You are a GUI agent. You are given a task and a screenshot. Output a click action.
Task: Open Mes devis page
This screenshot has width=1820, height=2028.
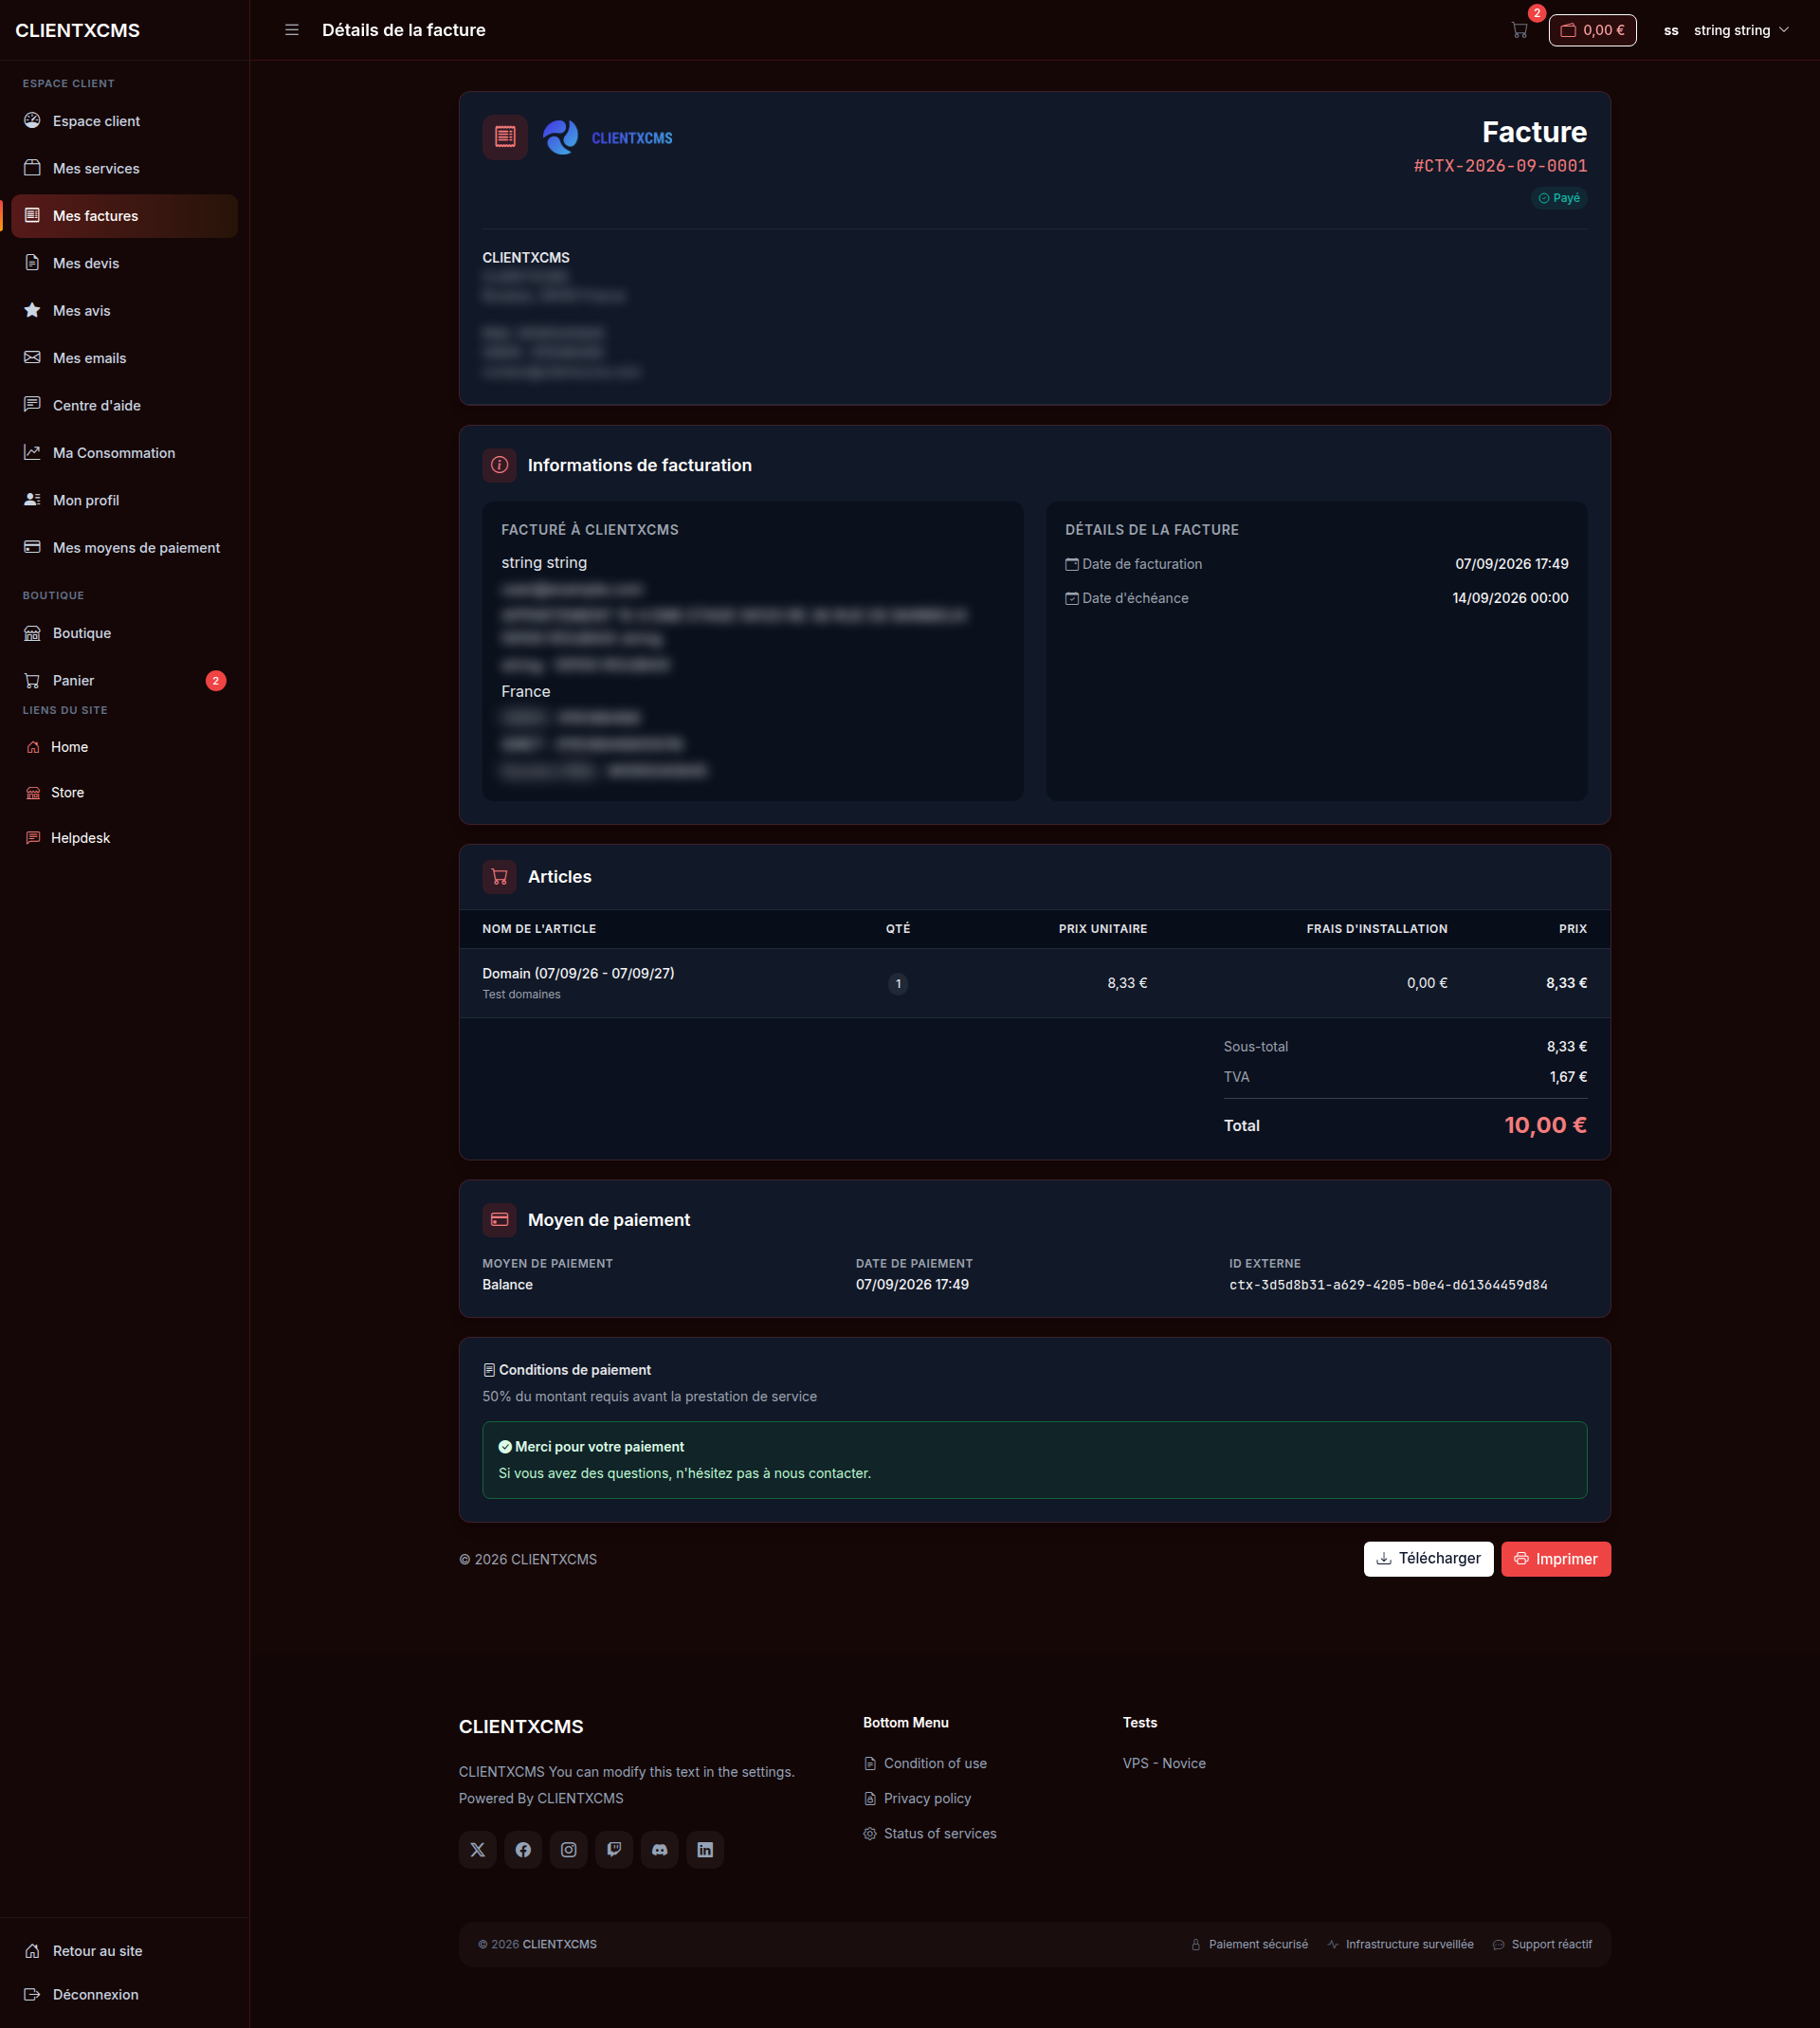pyautogui.click(x=124, y=263)
